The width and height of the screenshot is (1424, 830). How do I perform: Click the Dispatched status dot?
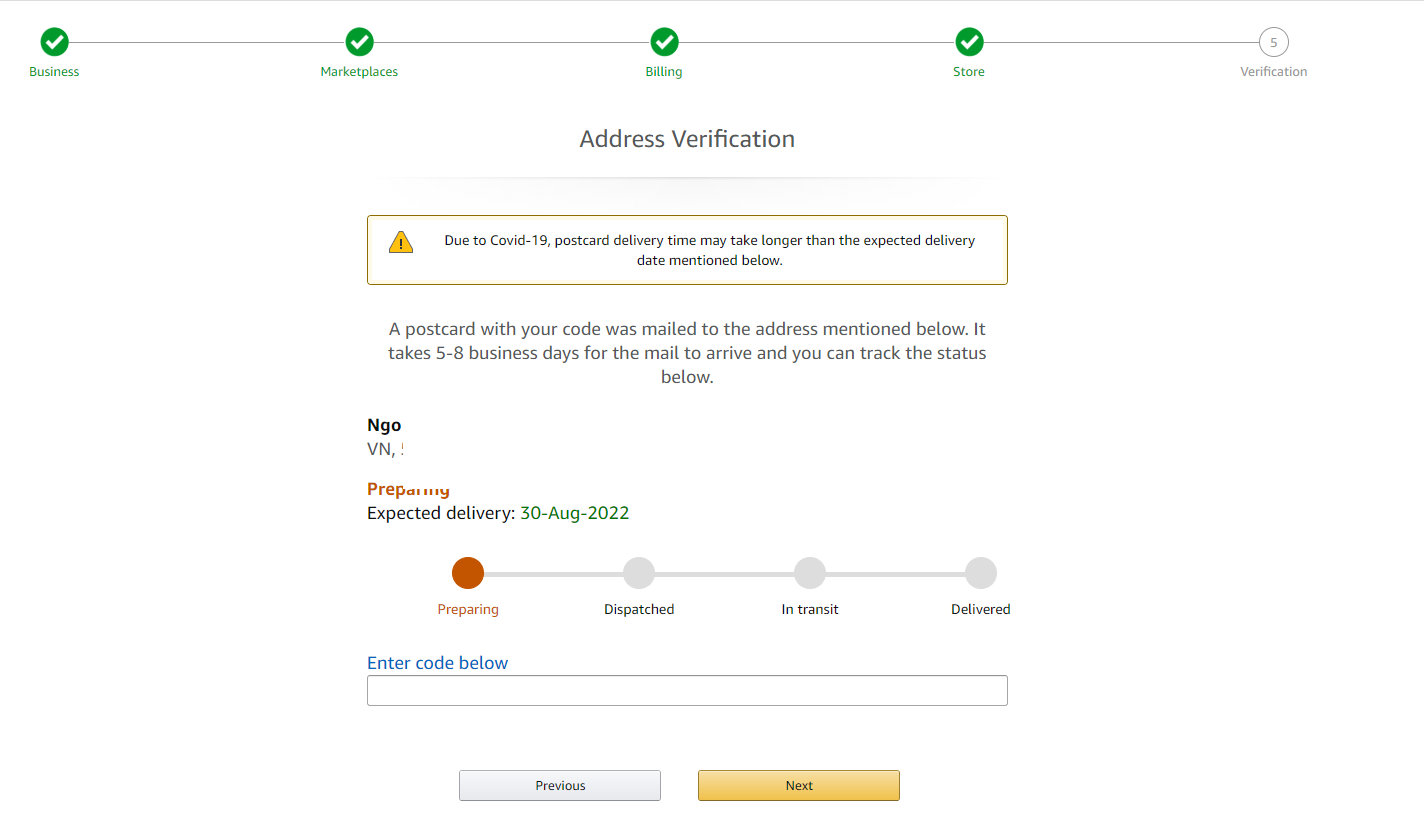(639, 573)
